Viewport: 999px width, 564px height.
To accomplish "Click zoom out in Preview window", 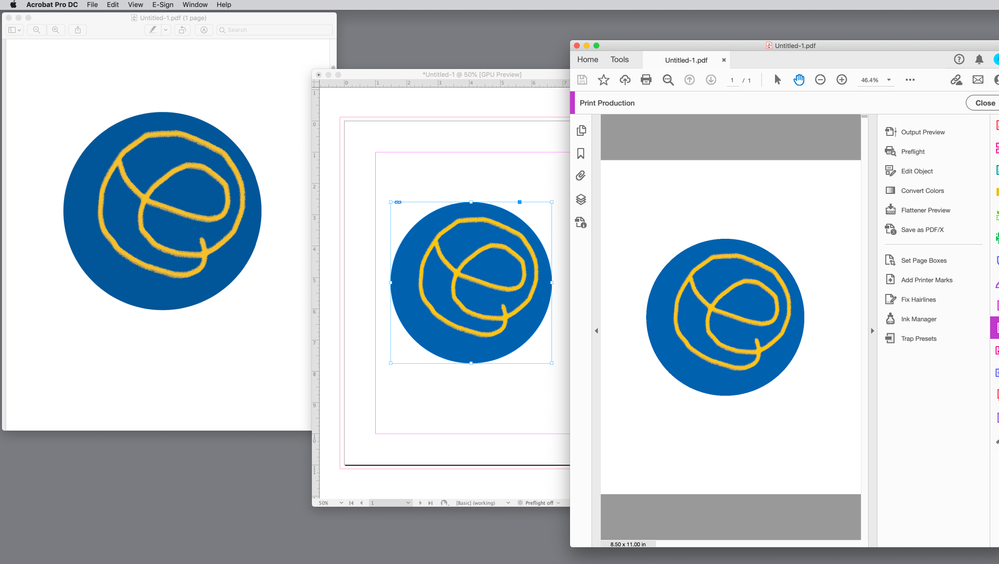I will pos(36,30).
